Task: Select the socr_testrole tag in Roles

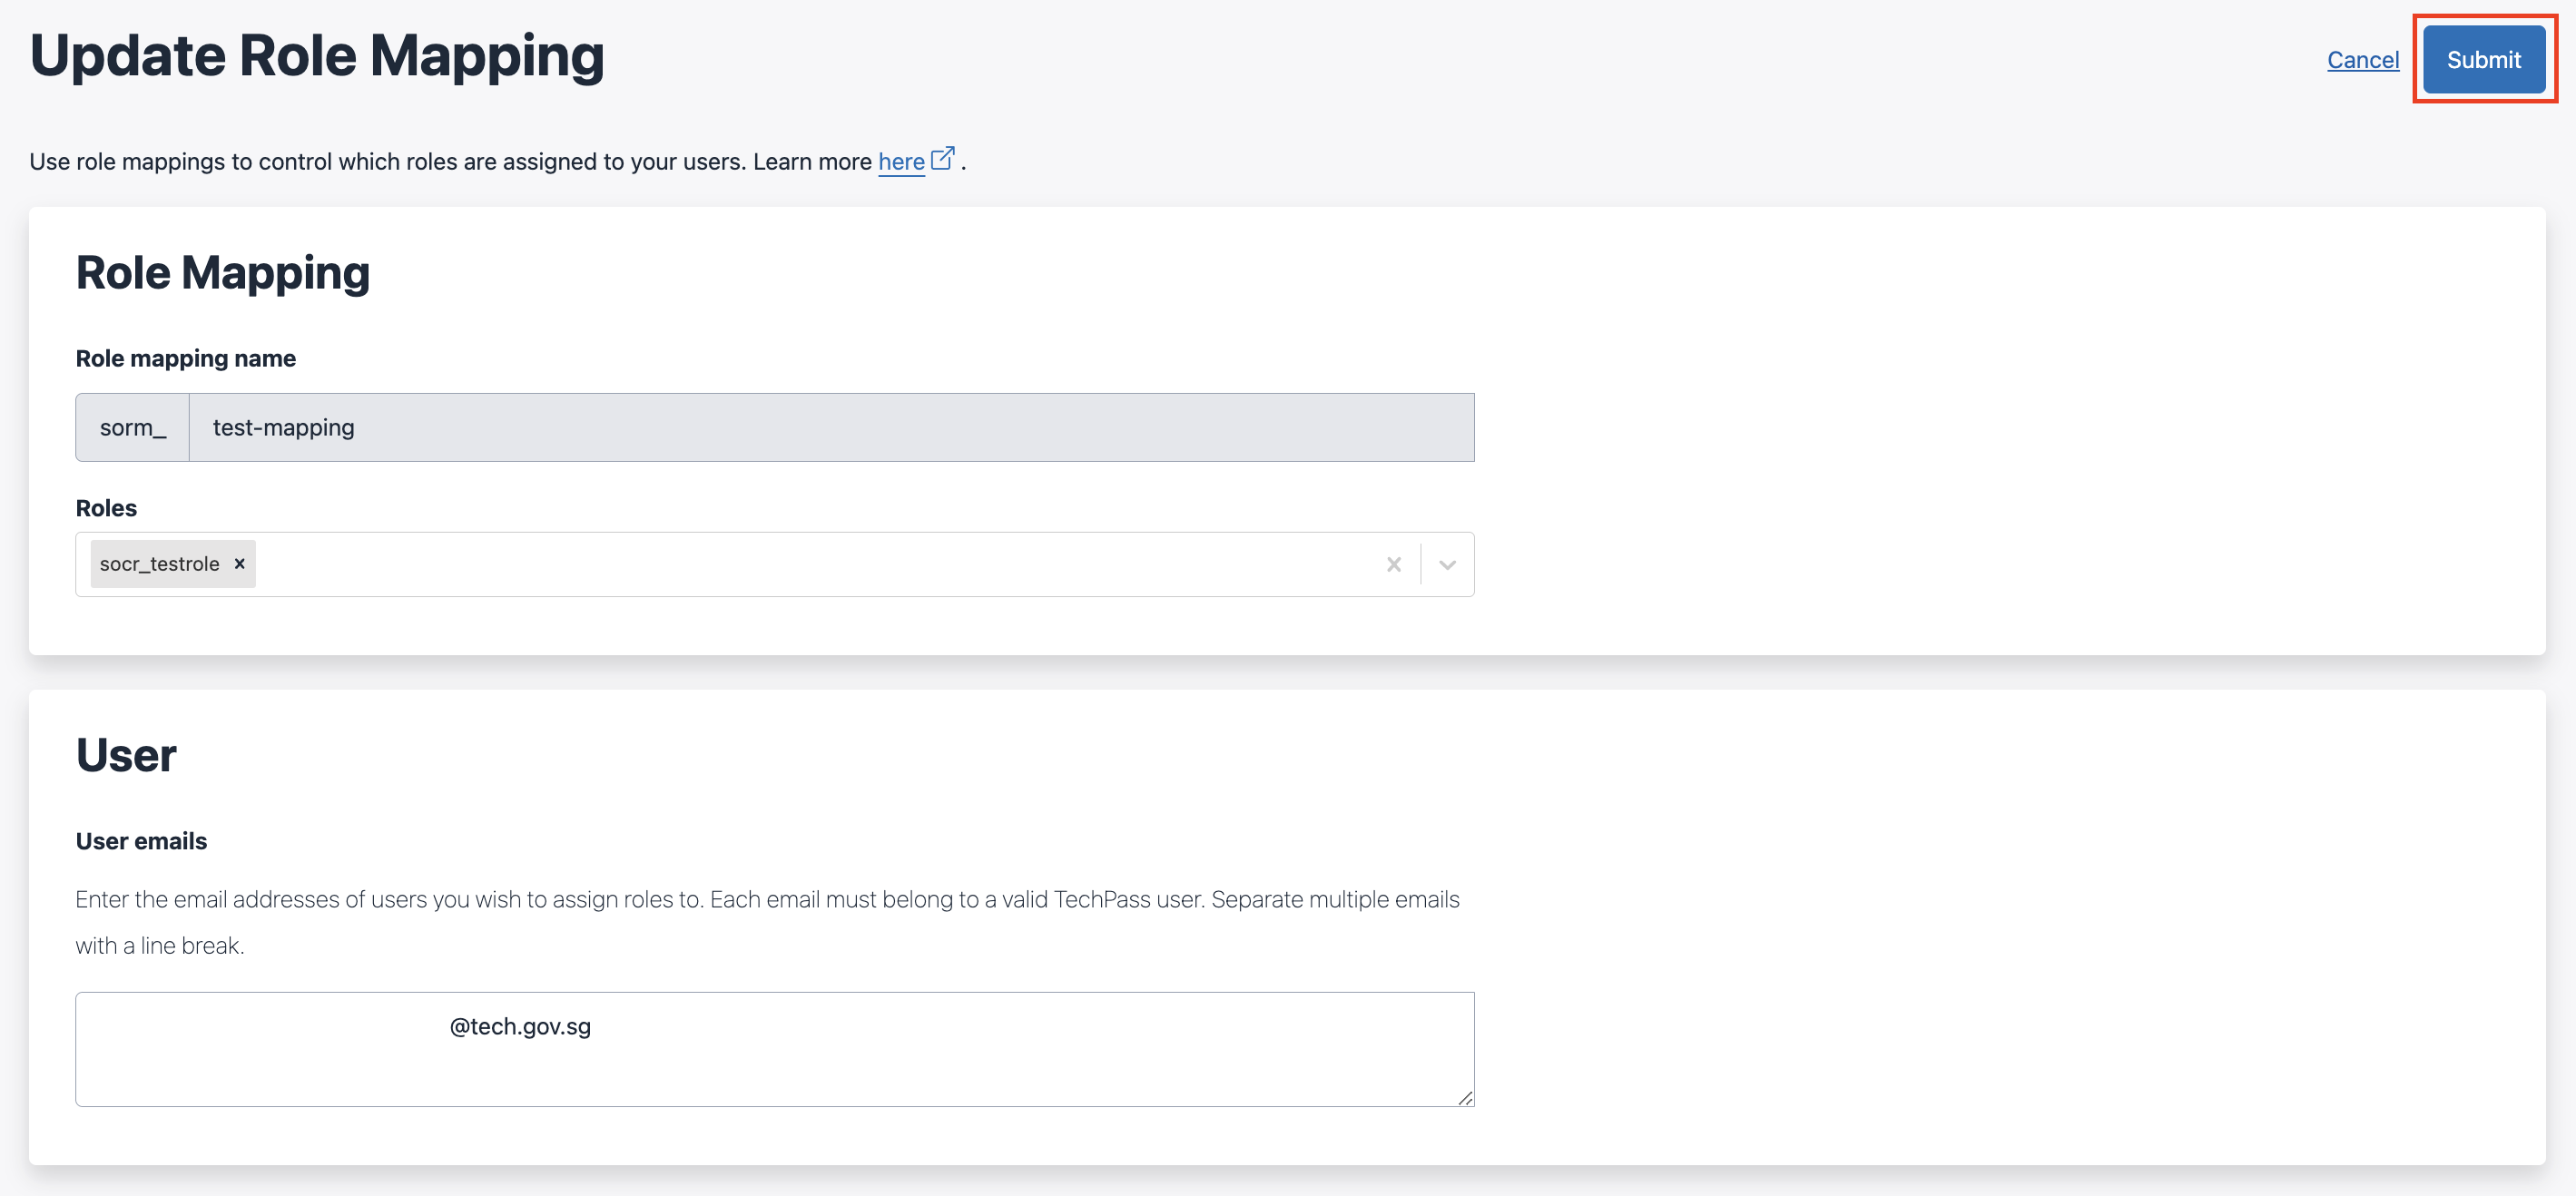Action: 160,564
